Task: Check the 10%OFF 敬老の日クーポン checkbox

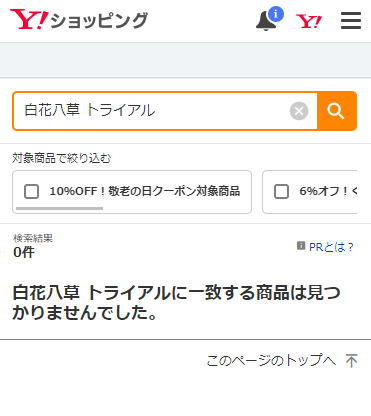Action: (32, 192)
